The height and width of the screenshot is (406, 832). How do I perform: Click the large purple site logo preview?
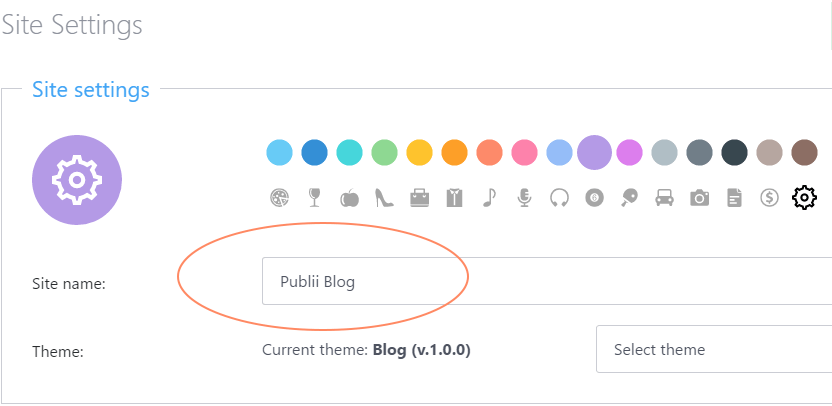click(x=77, y=180)
